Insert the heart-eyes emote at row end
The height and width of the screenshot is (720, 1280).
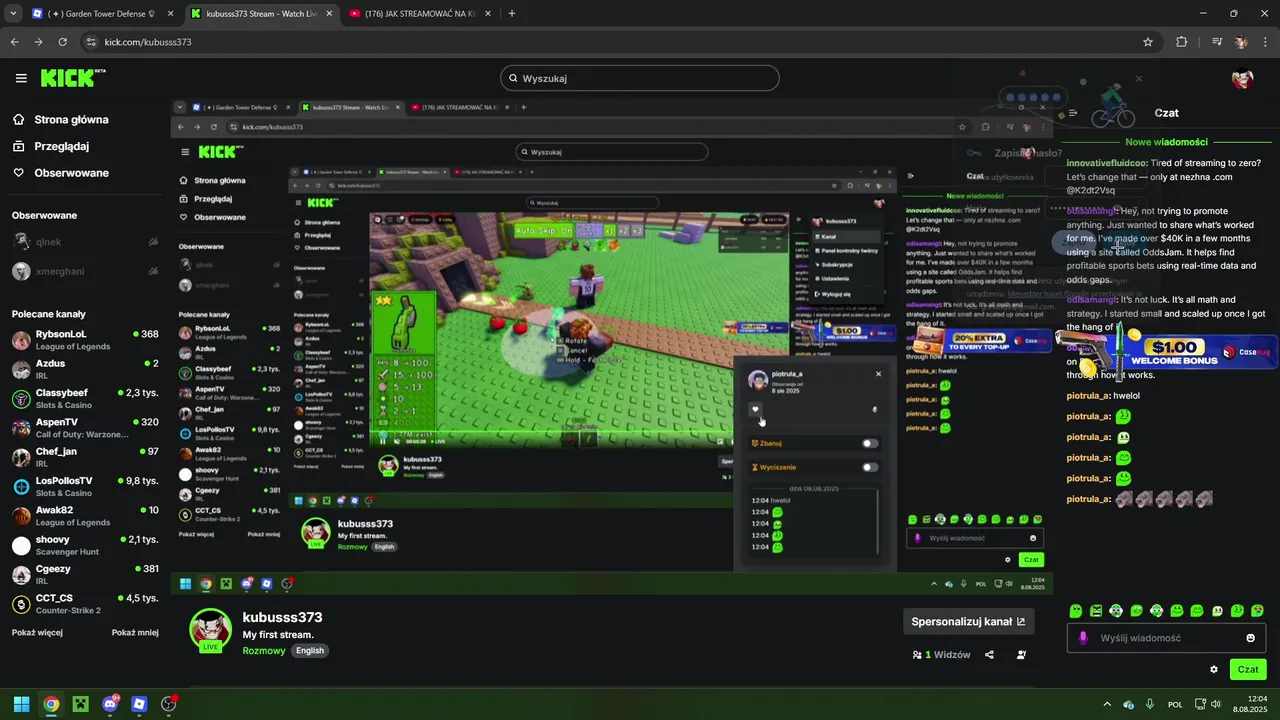click(1257, 611)
